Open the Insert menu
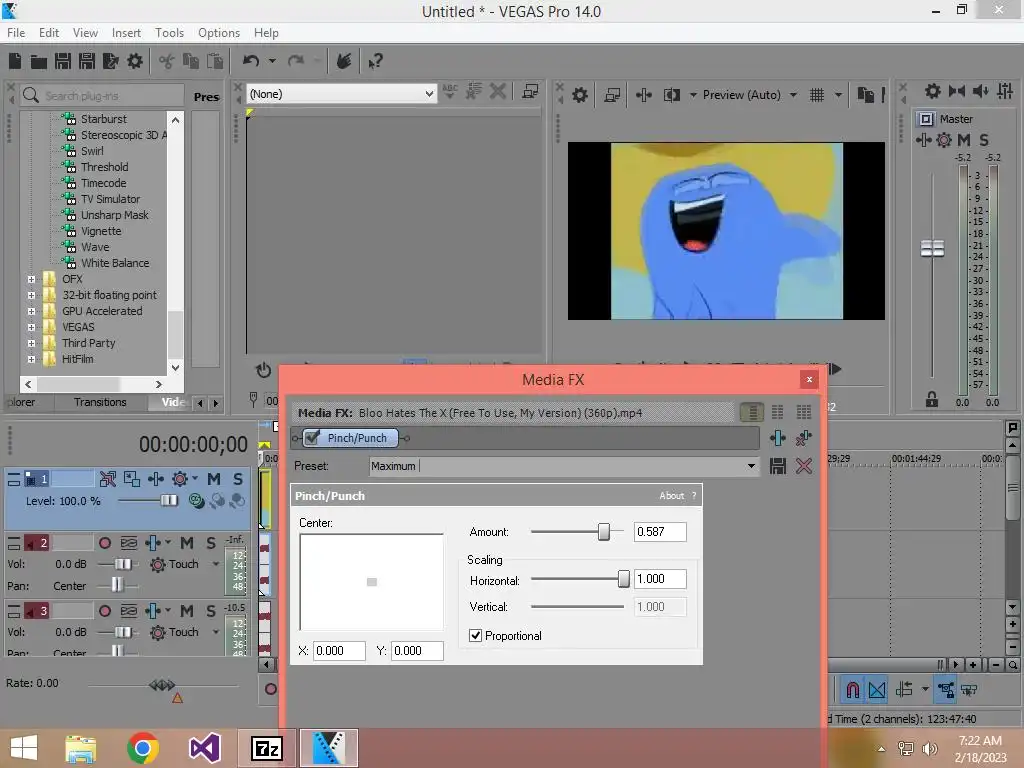Screen dimensions: 1024x768 [x=126, y=33]
